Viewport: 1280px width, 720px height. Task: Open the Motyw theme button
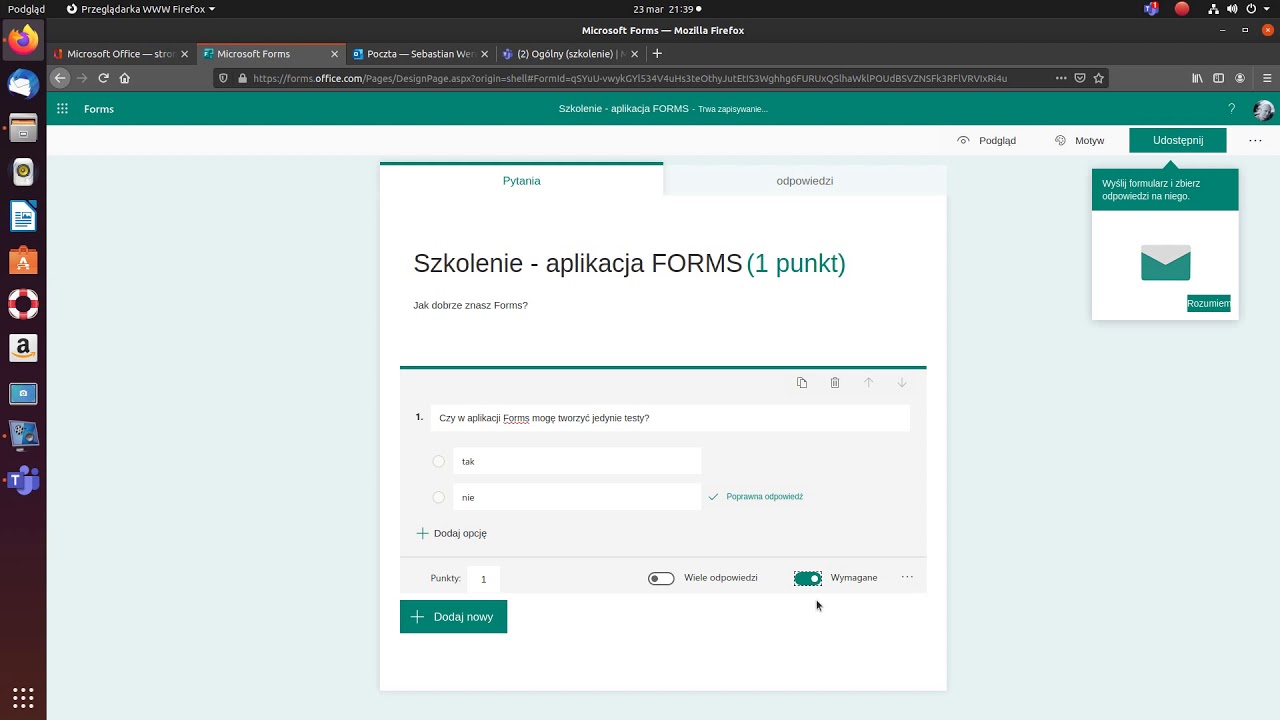pos(1079,141)
